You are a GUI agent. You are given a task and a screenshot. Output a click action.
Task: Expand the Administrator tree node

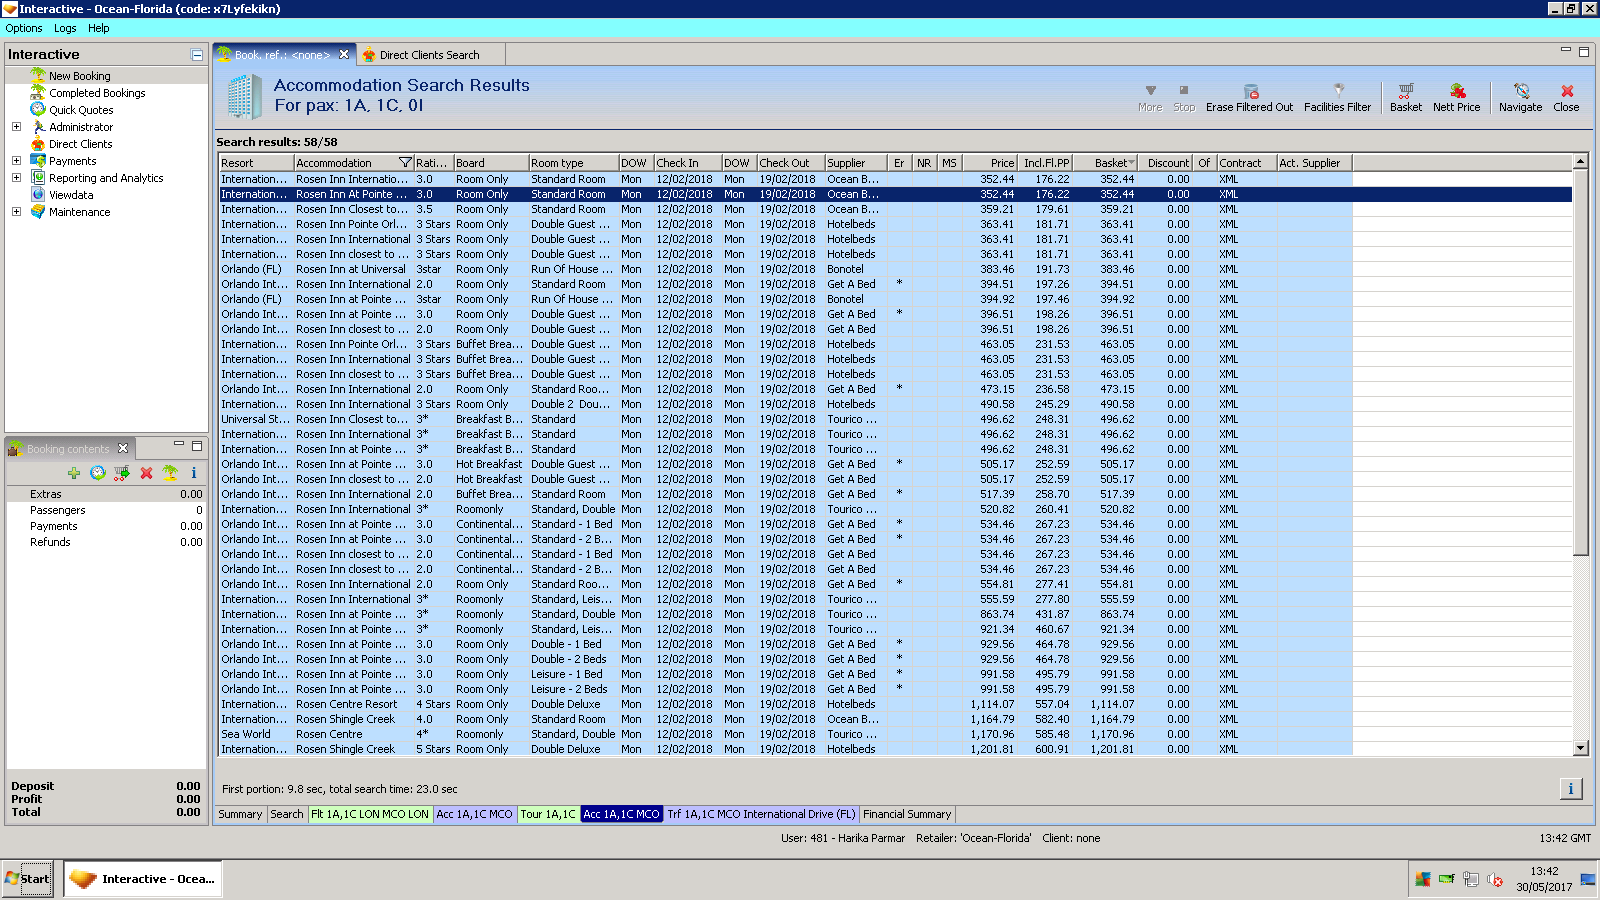point(16,127)
